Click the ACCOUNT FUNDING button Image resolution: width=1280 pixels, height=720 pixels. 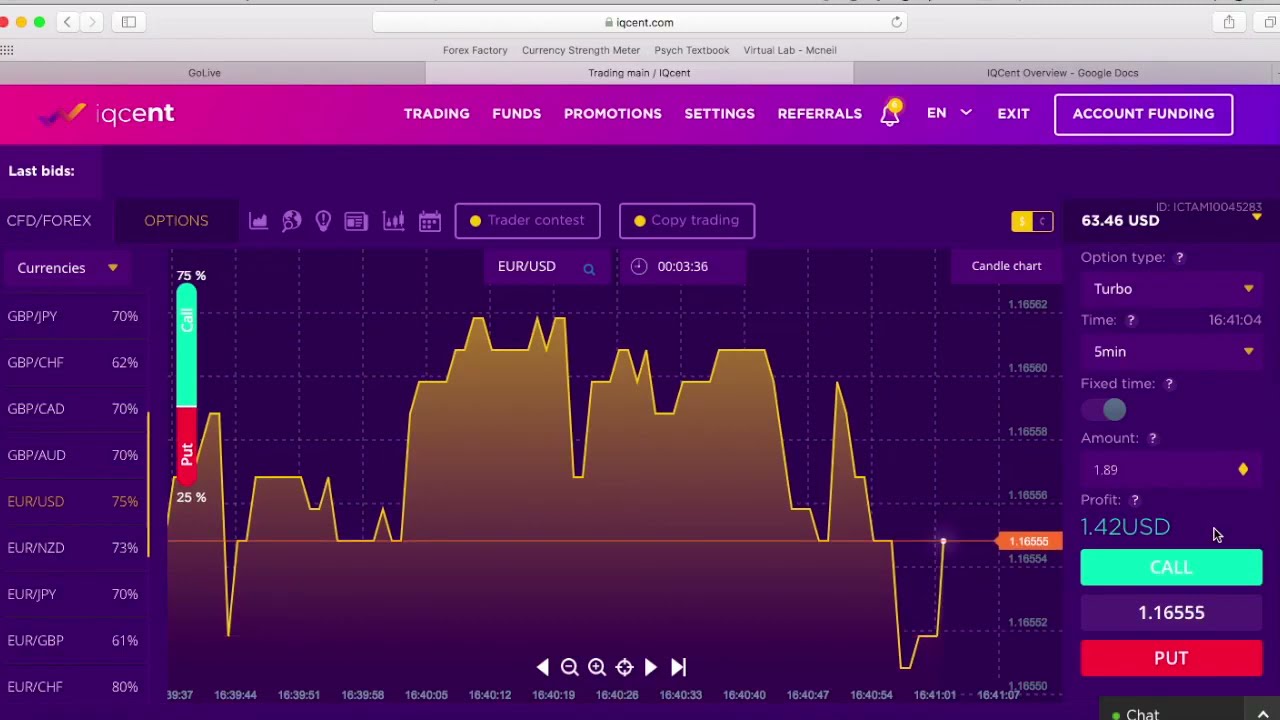coord(1143,114)
